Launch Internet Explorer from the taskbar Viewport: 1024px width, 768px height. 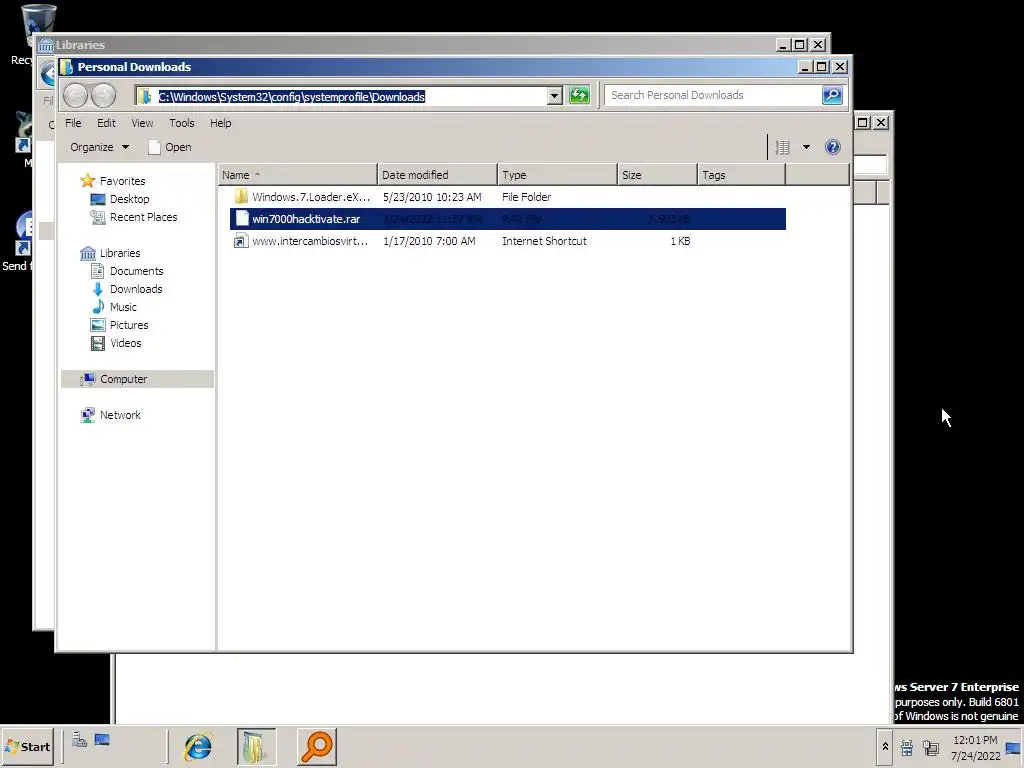pos(198,746)
